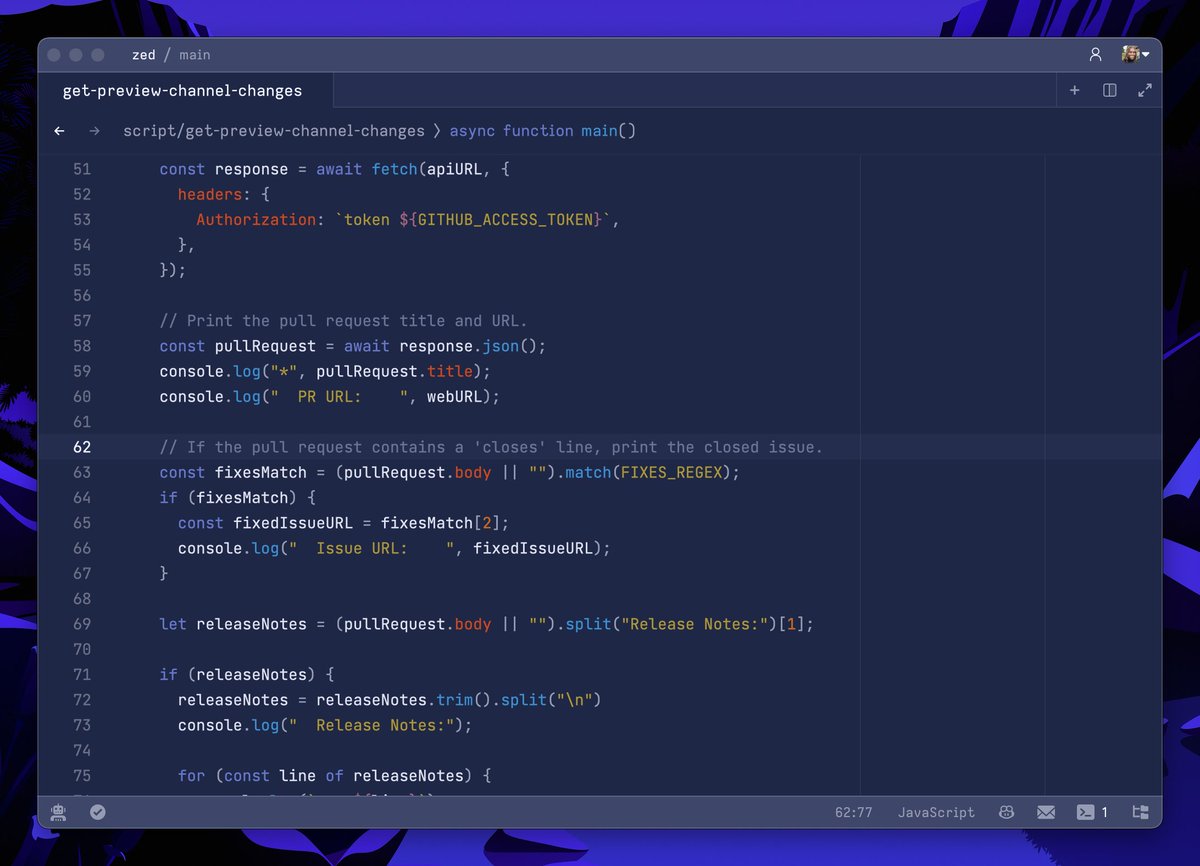Open diagnostics via the checkmark status icon
Viewport: 1200px width, 866px height.
97,812
